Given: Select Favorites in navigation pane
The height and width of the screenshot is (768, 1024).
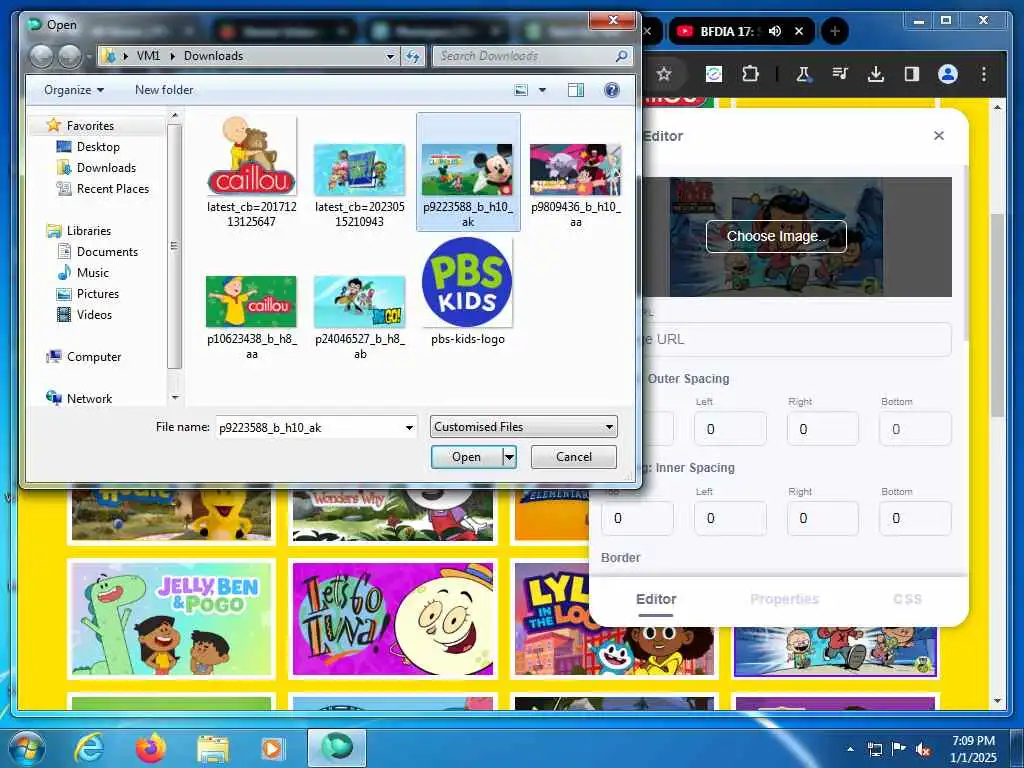Looking at the screenshot, I should click(x=90, y=125).
